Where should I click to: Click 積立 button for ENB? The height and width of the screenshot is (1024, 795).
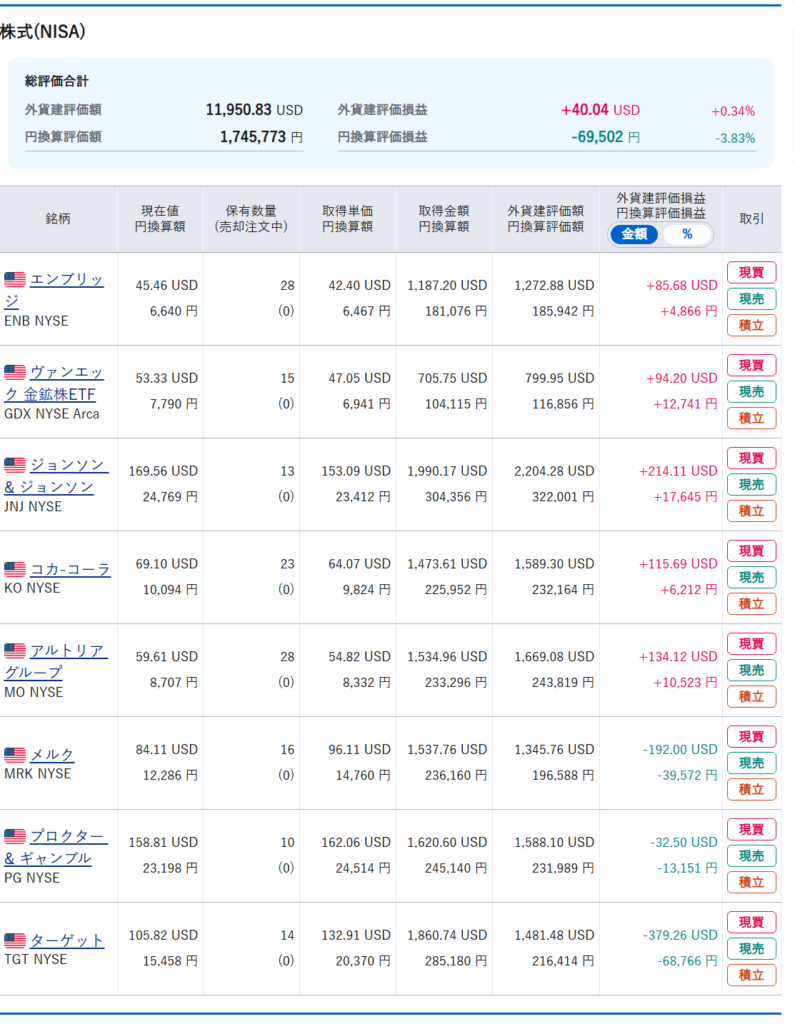751,325
